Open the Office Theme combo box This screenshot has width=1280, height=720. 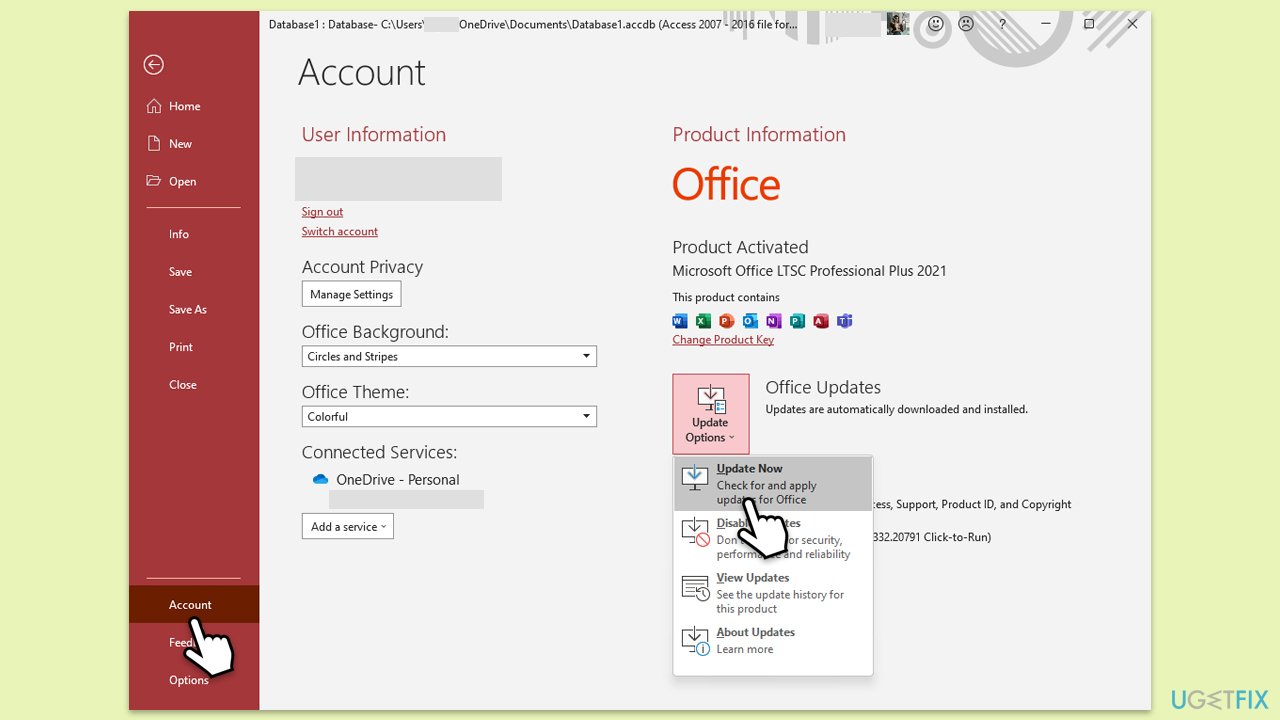[x=449, y=416]
